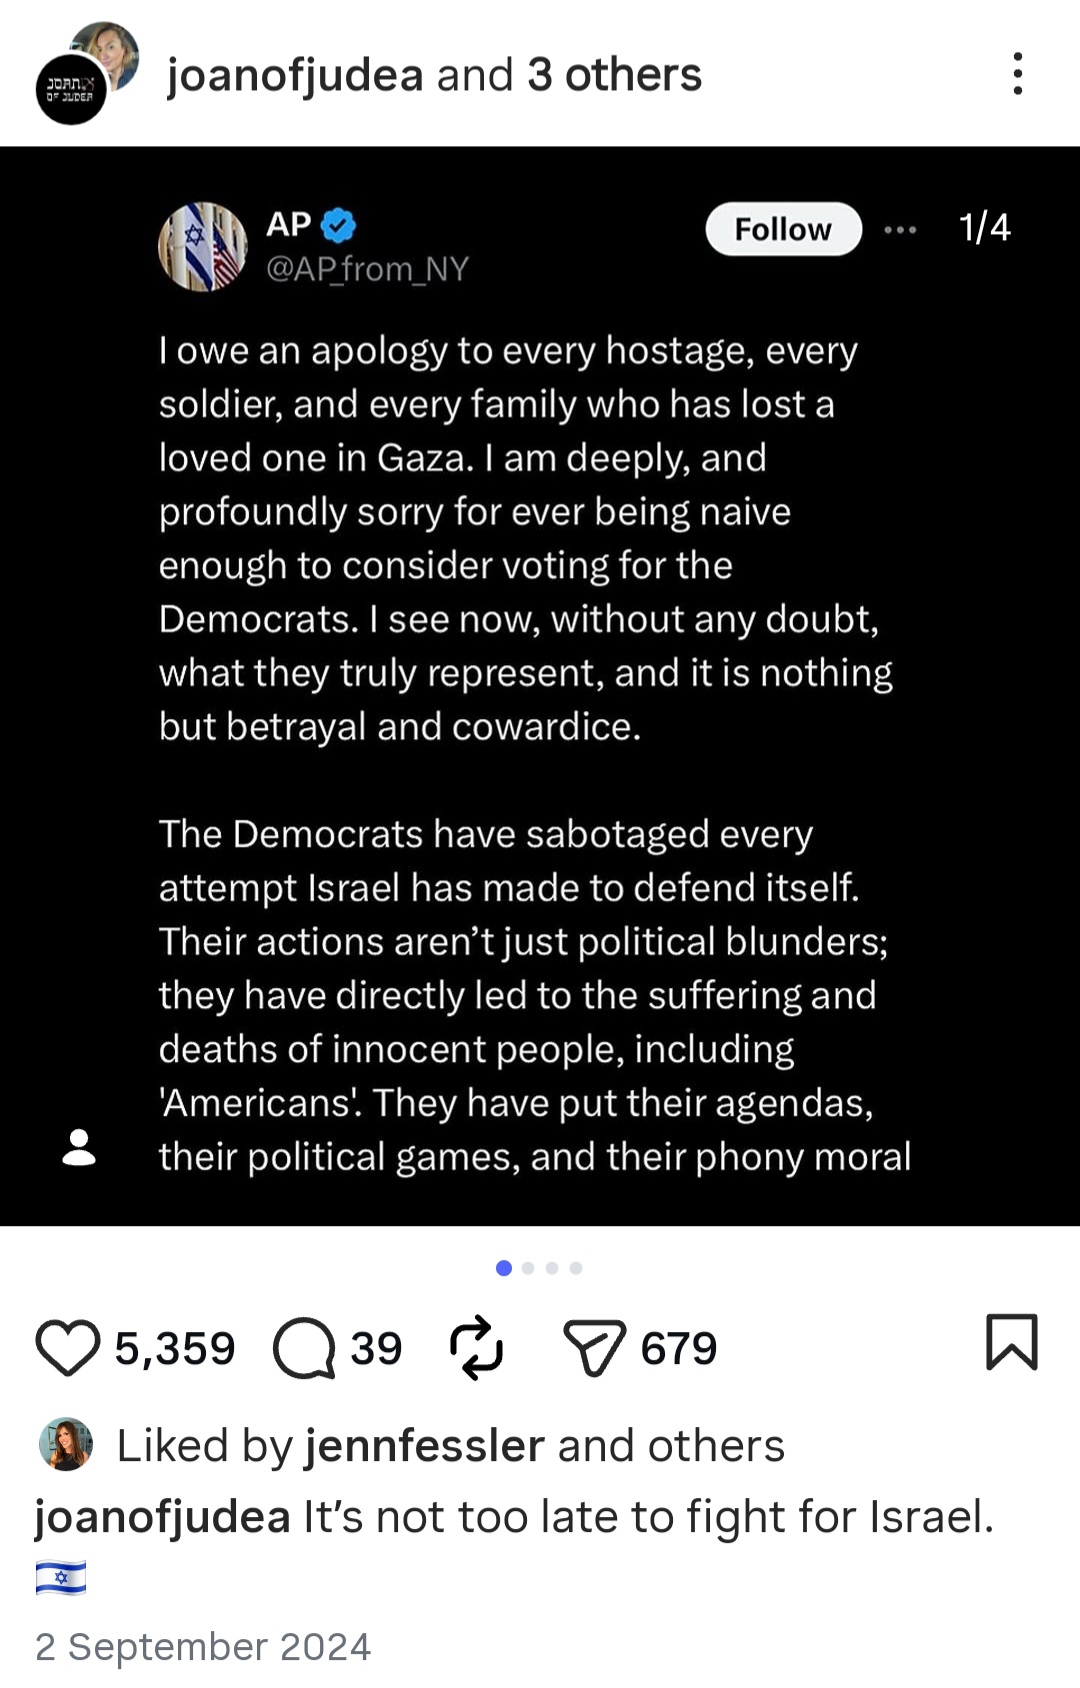Image resolution: width=1080 pixels, height=1688 pixels.
Task: Click joanofjudea username in header
Action: [295, 75]
